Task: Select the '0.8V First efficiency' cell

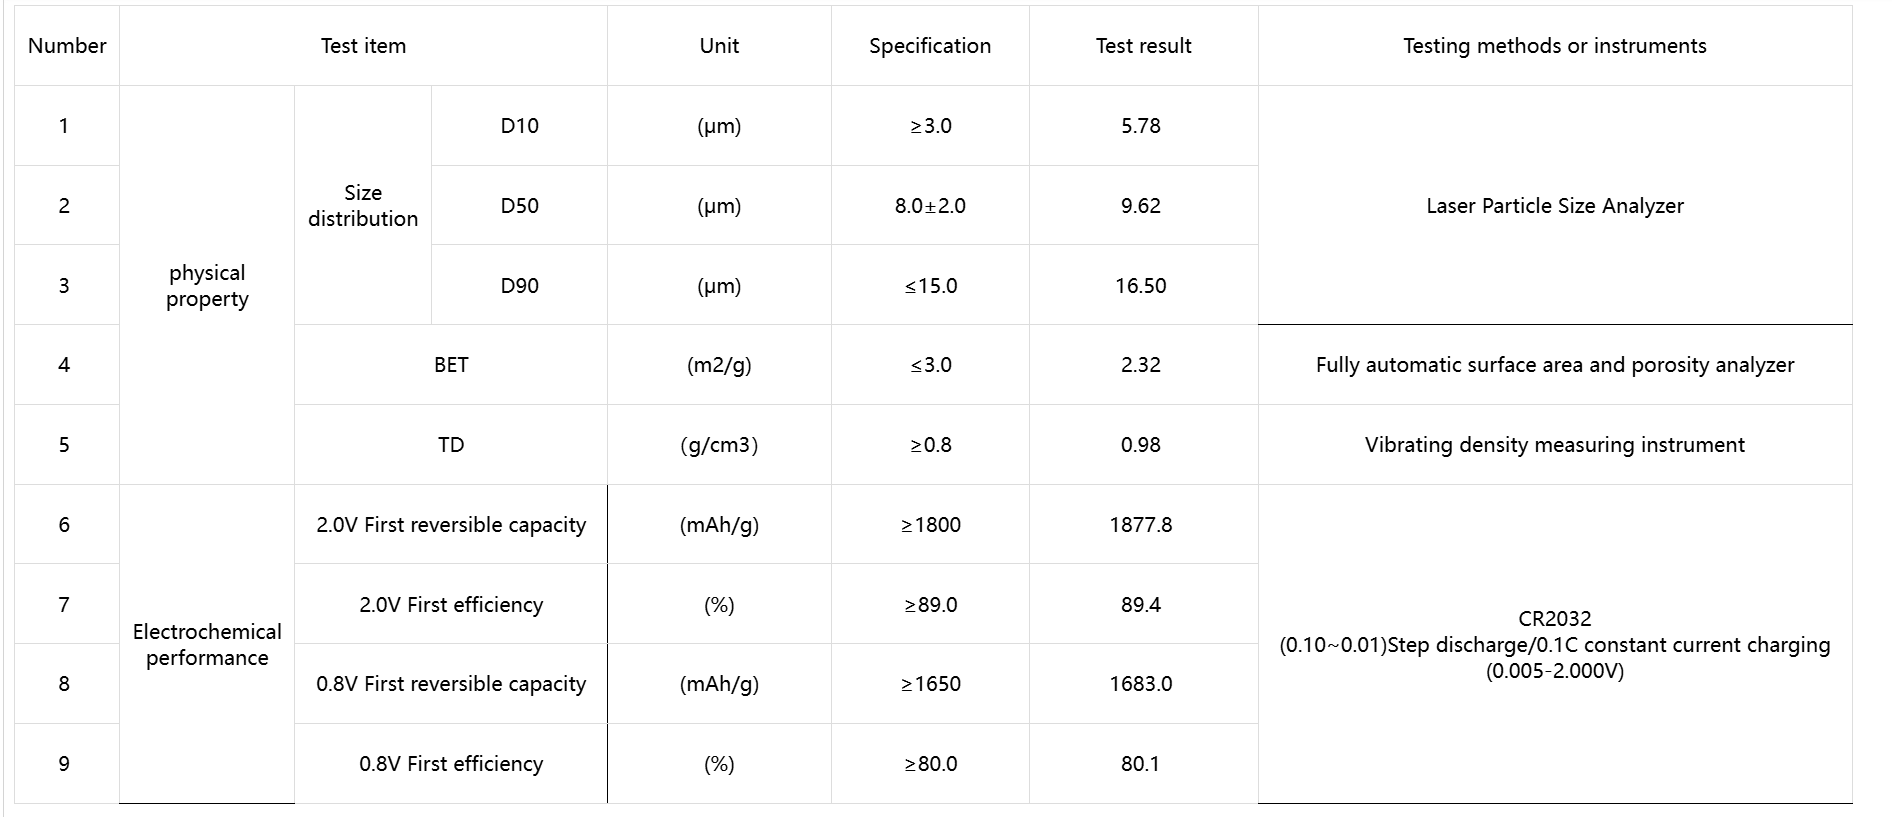Action: point(451,764)
